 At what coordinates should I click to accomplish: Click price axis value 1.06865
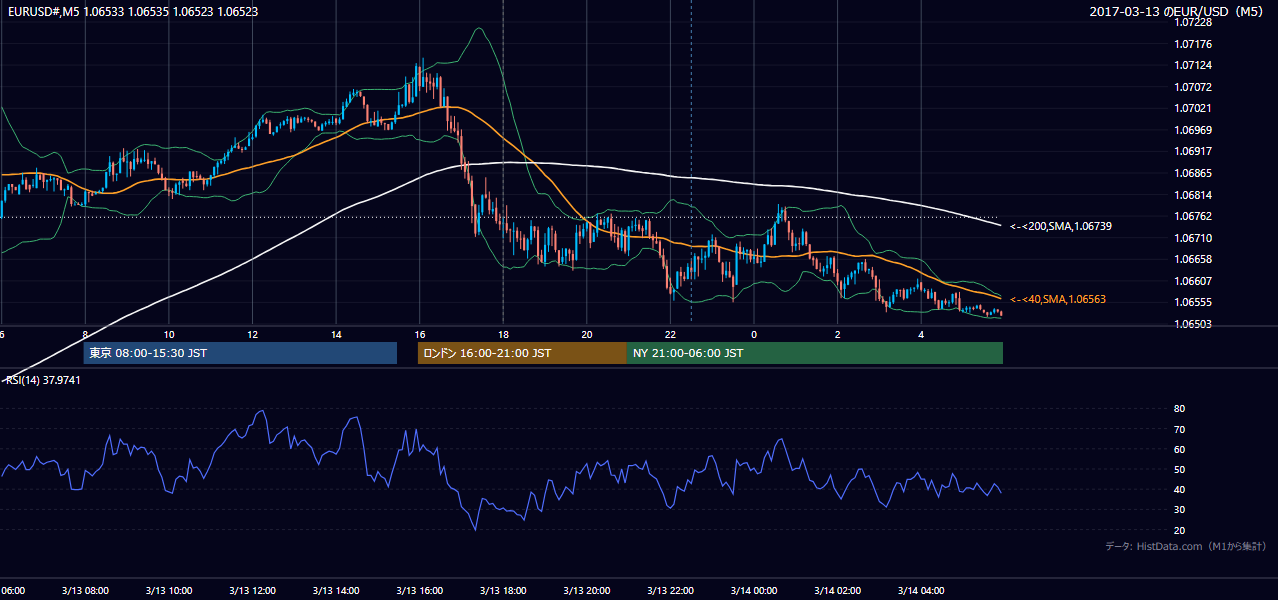[x=1193, y=173]
